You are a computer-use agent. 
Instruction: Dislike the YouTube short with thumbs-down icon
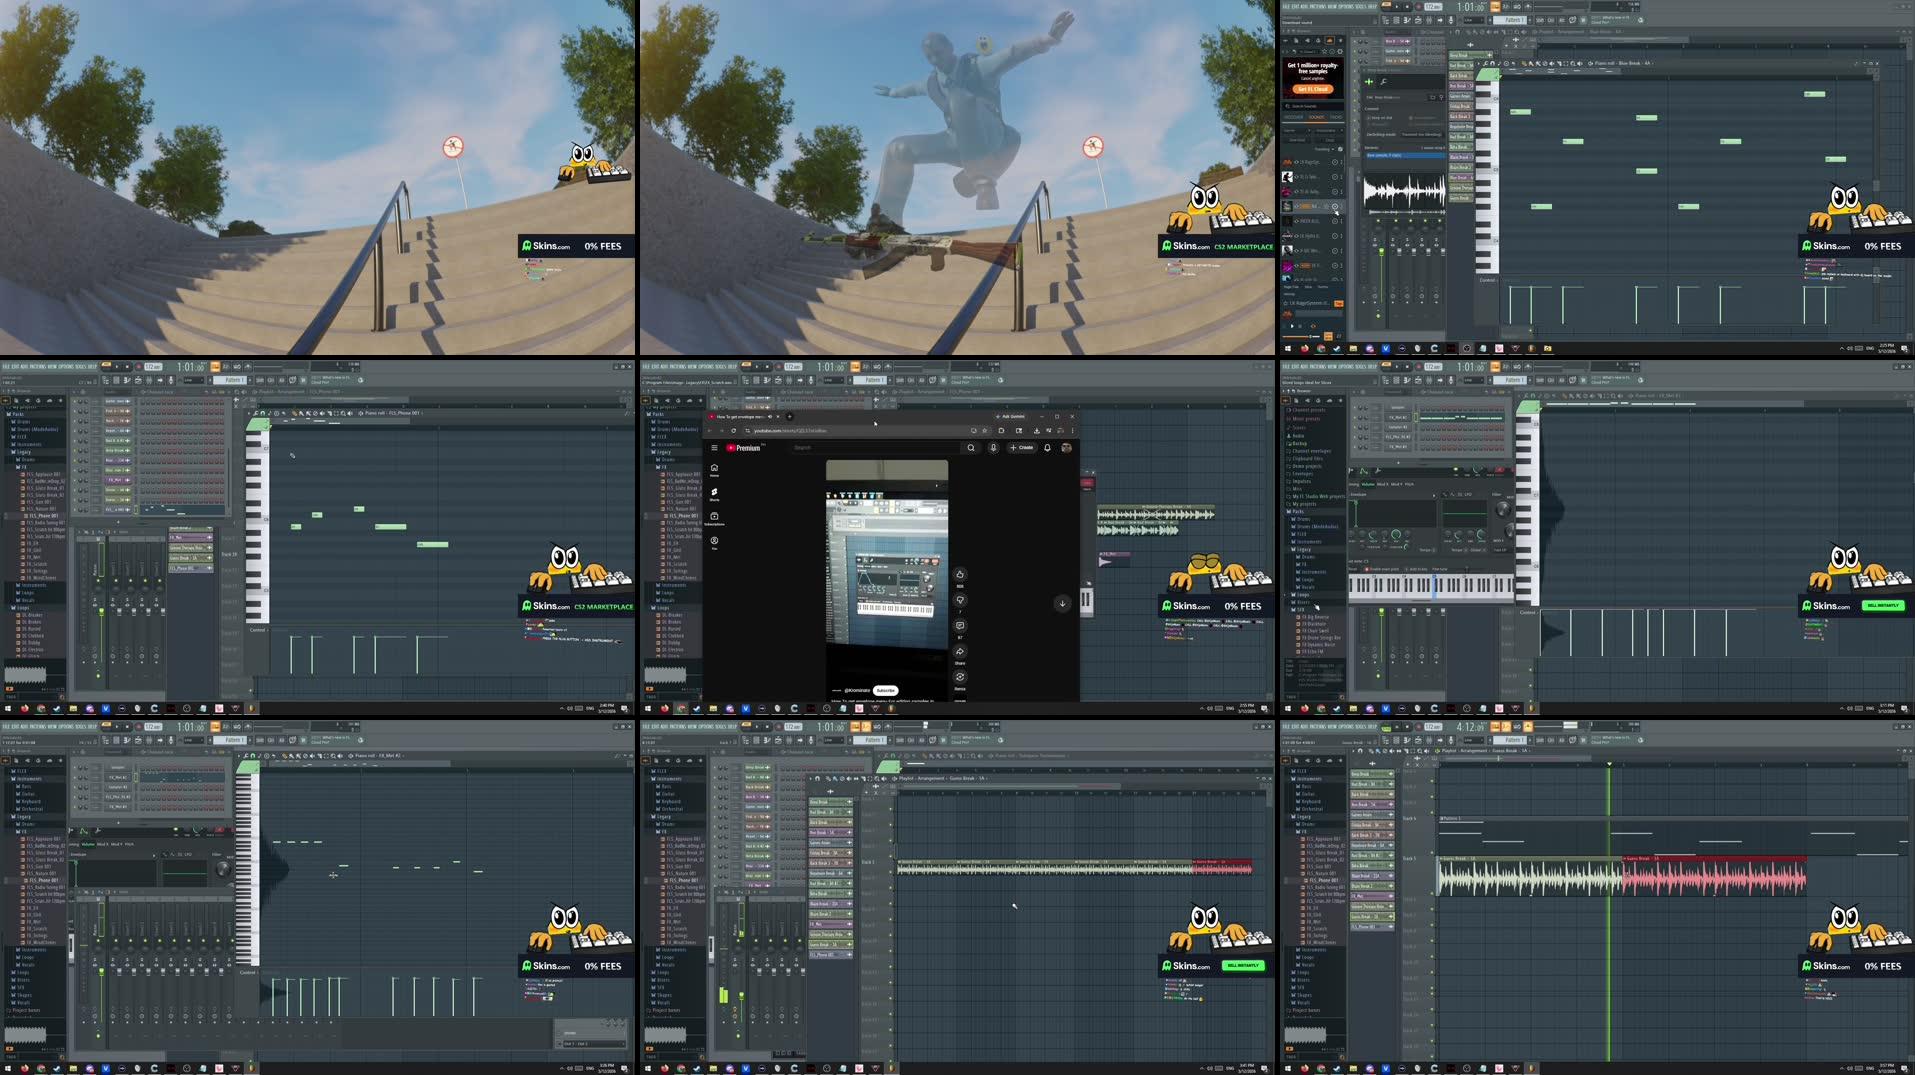(x=960, y=600)
